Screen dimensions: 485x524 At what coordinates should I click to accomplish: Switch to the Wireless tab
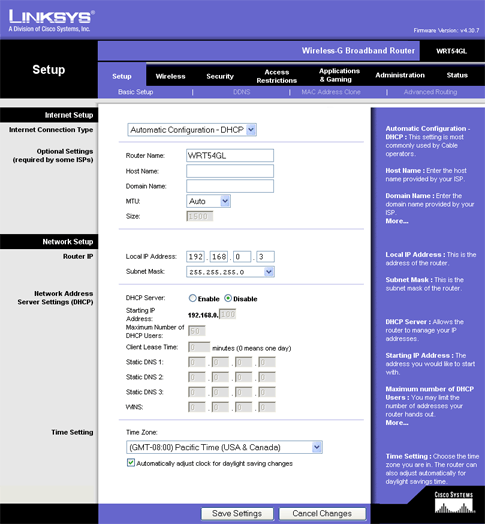coord(170,76)
